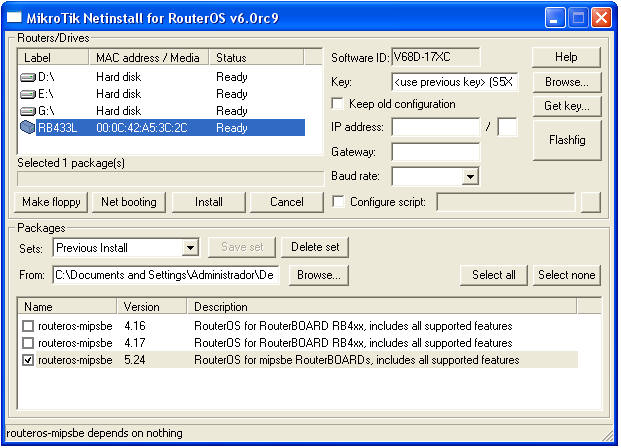Click the D:\ hard disk drive icon
Image resolution: width=621 pixels, height=448 pixels.
(28, 77)
